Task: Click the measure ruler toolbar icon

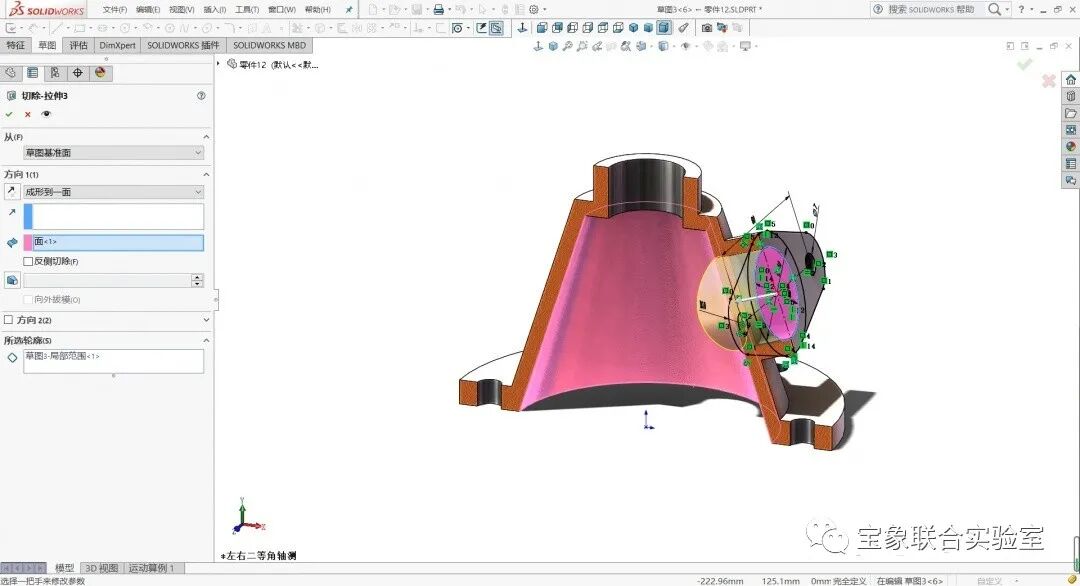Action: click(683, 28)
